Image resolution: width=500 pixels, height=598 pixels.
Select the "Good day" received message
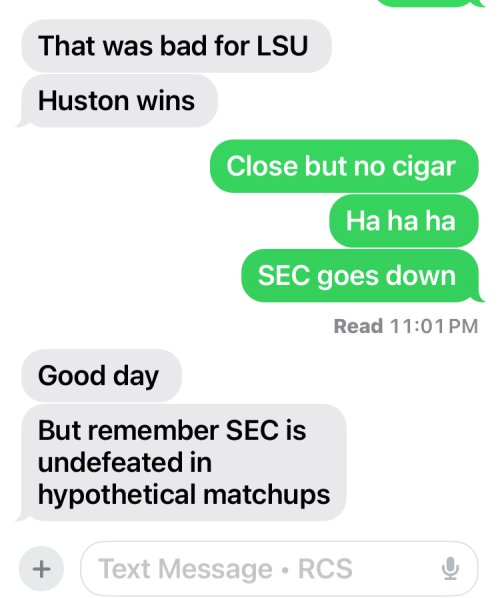[101, 376]
